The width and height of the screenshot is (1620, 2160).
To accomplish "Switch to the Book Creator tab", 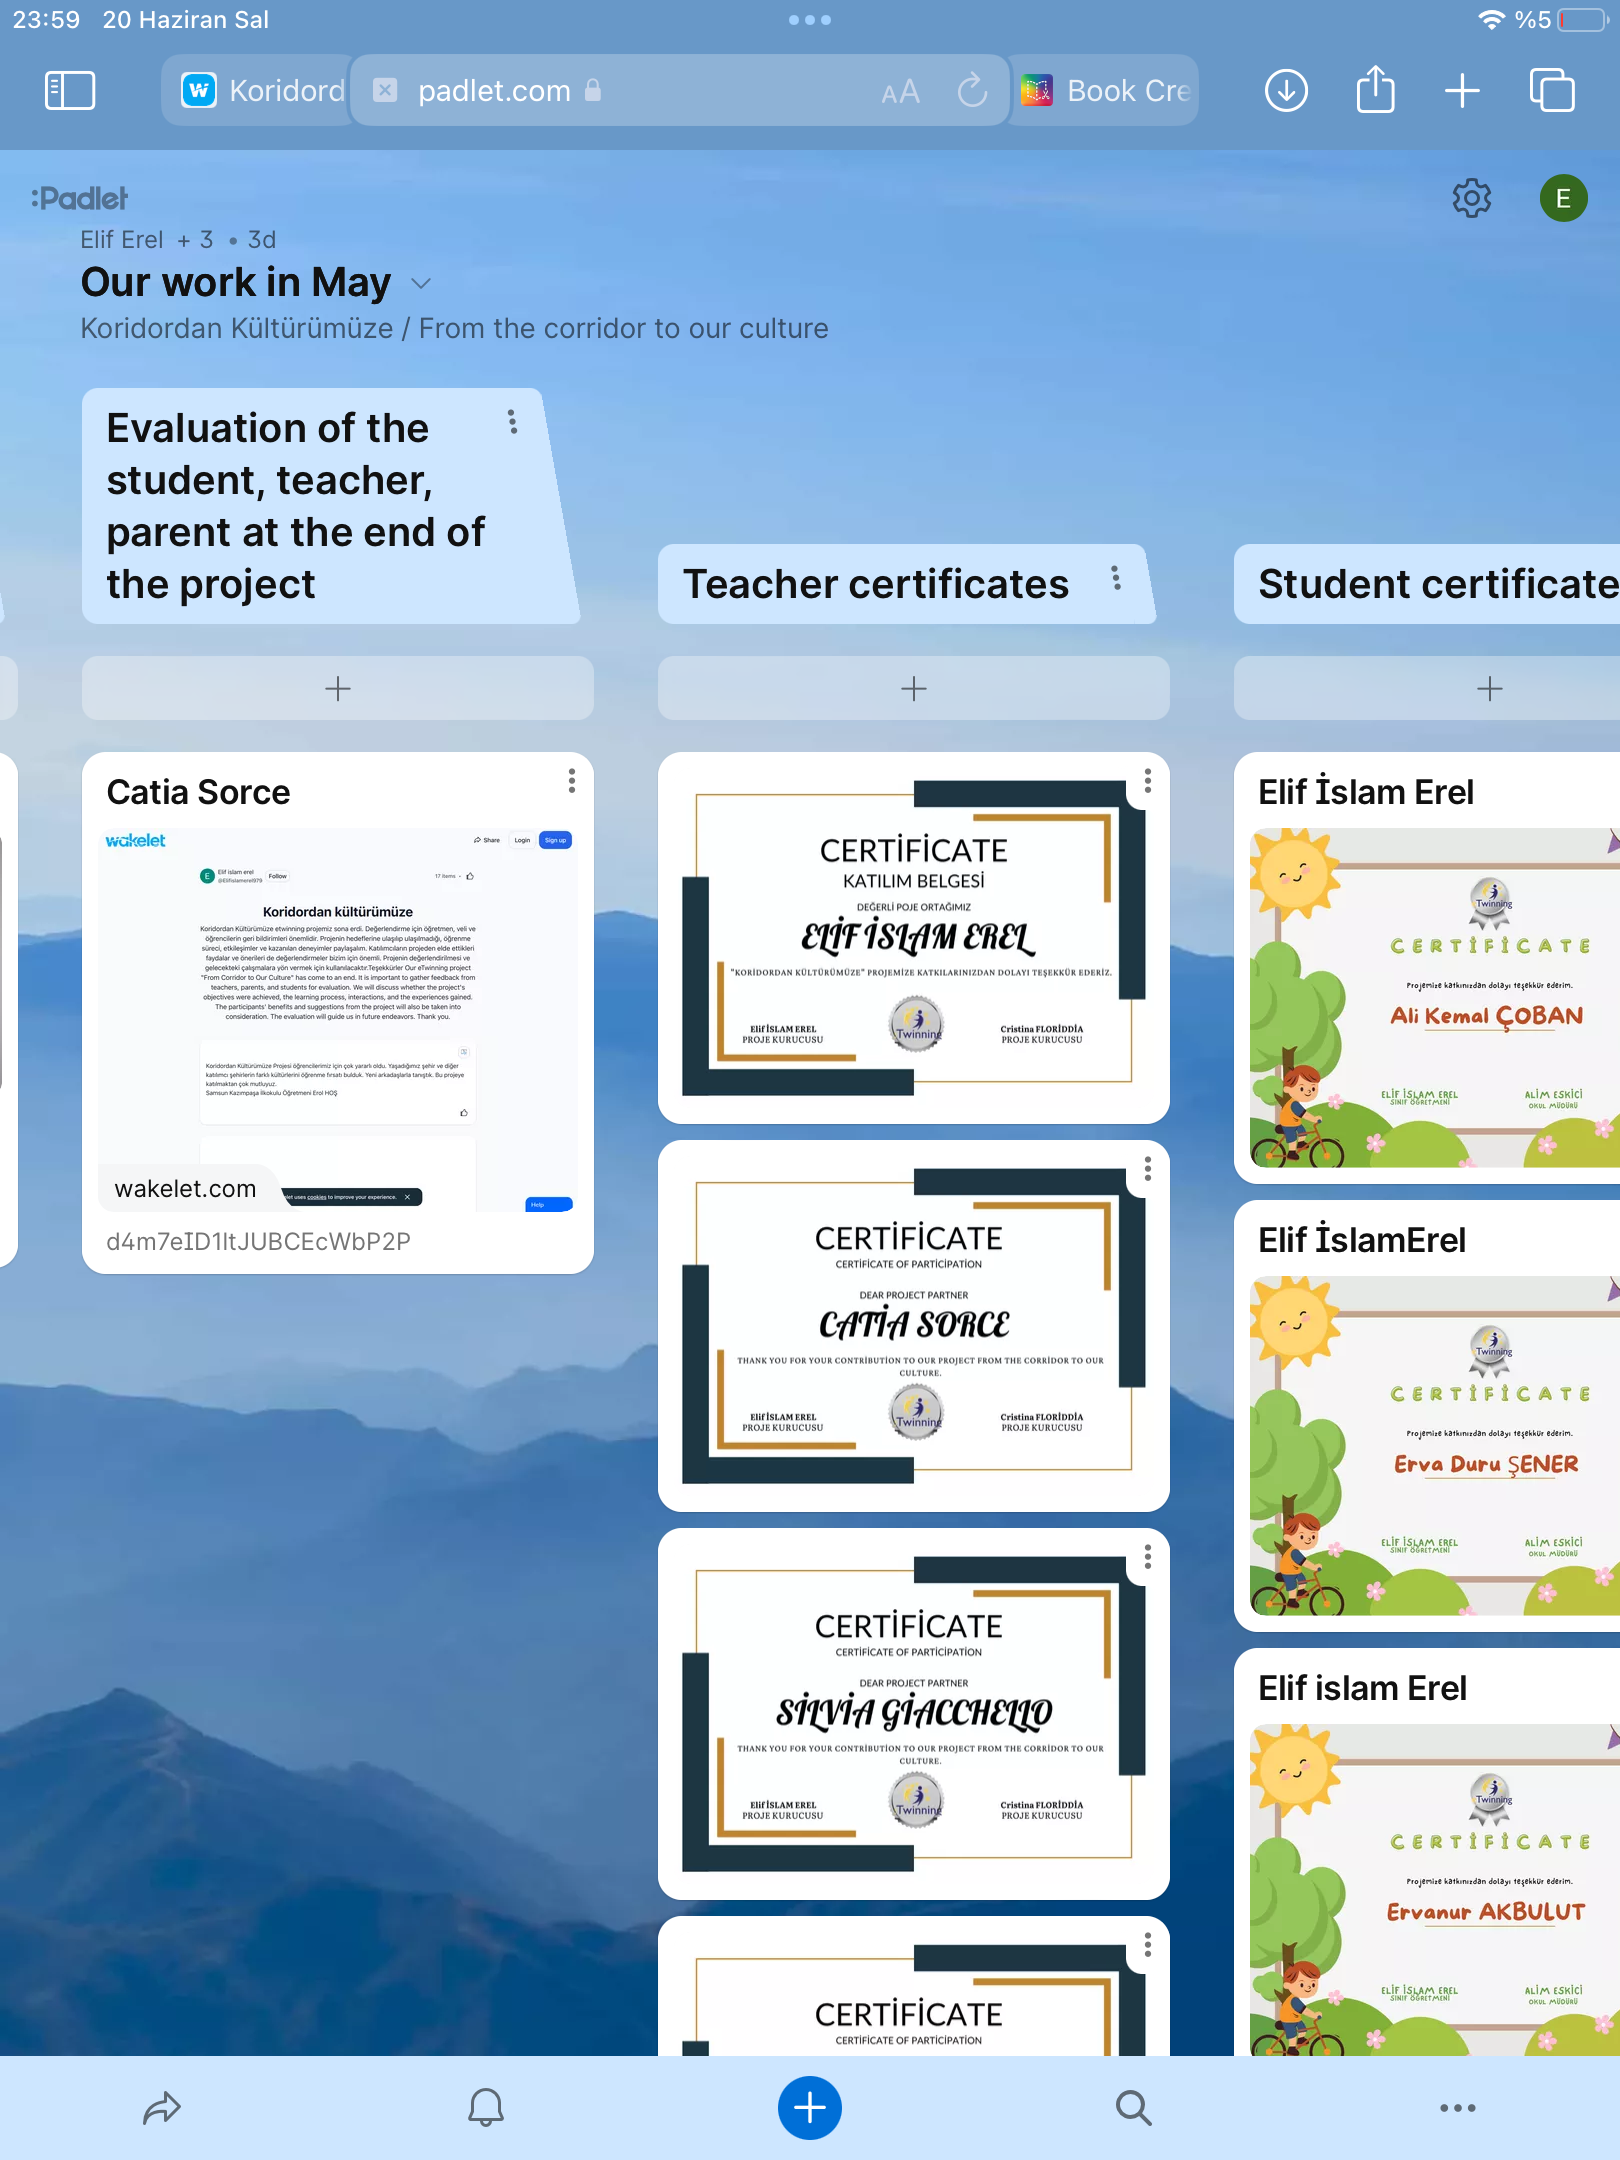I will 1105,91.
